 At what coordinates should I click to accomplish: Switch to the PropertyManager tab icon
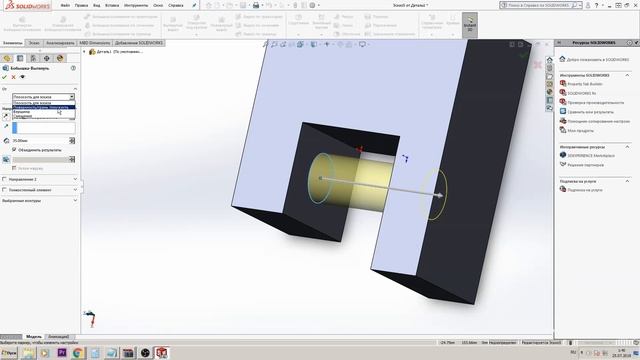click(20, 58)
